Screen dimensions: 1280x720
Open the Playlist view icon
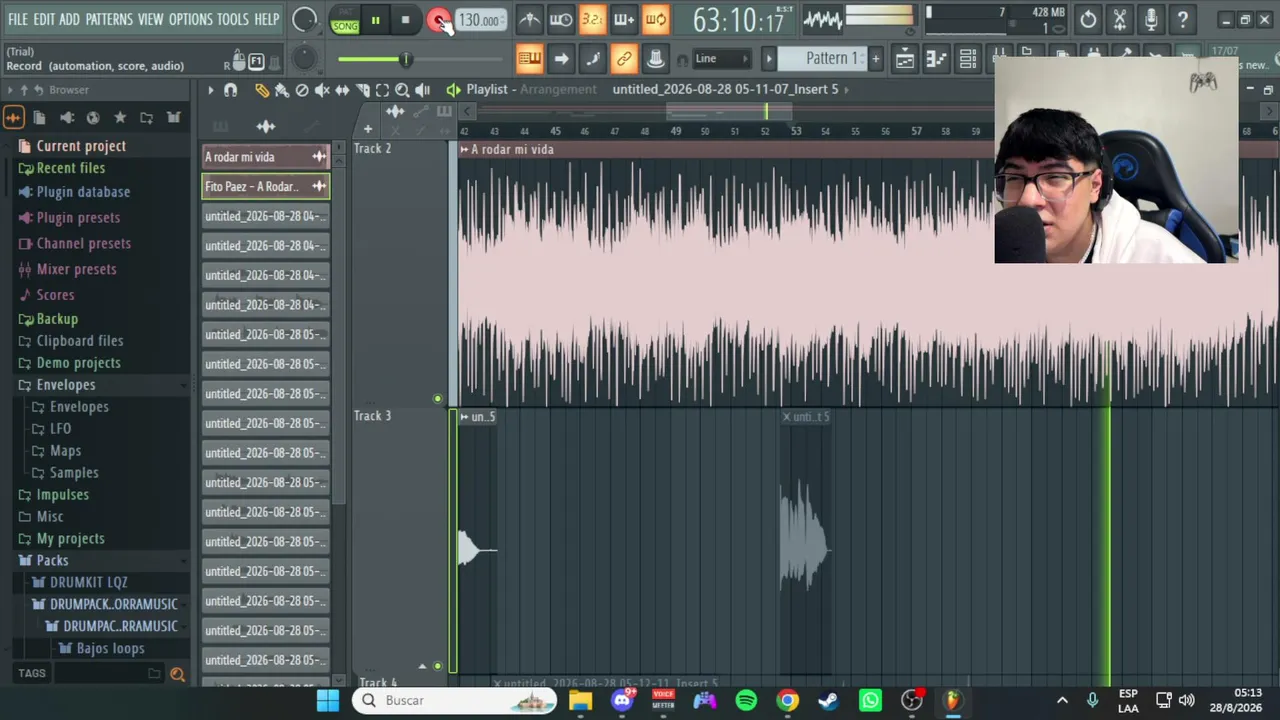904,59
